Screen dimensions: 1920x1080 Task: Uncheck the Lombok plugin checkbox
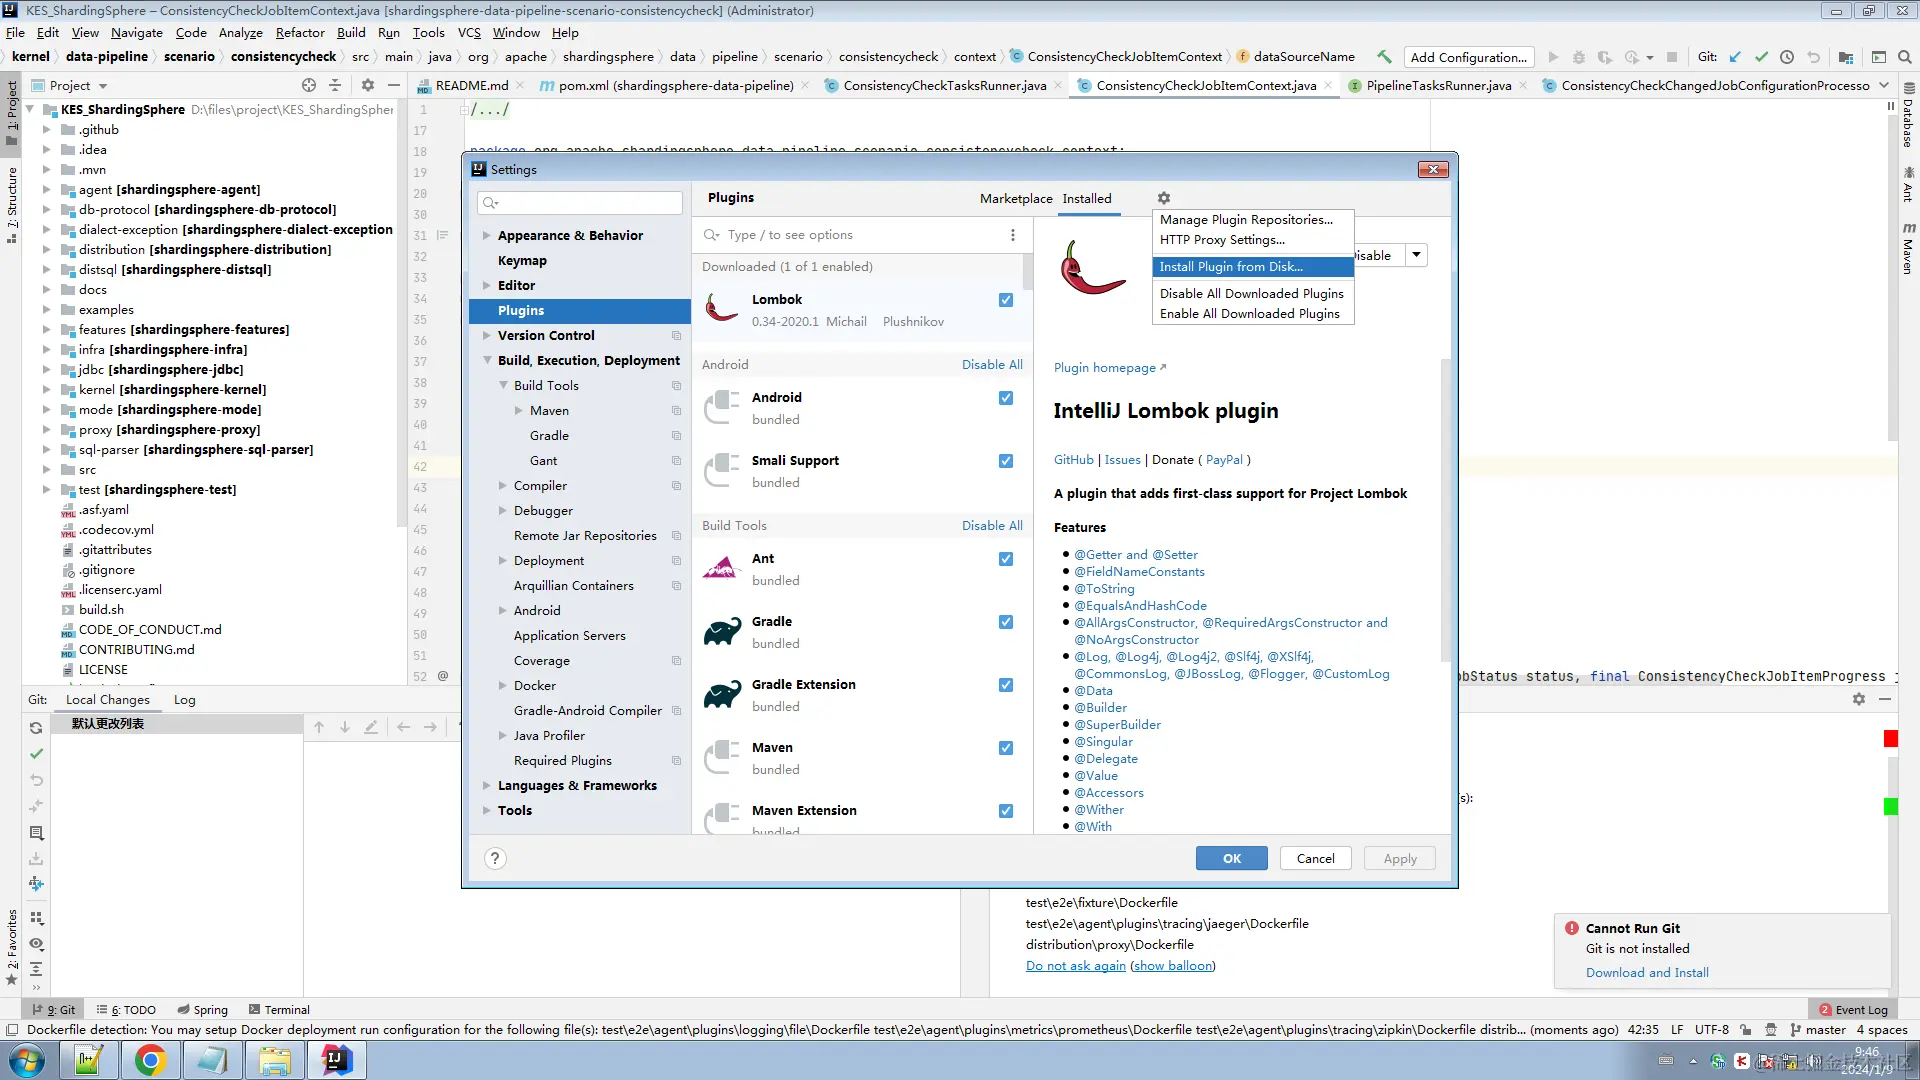(1005, 300)
